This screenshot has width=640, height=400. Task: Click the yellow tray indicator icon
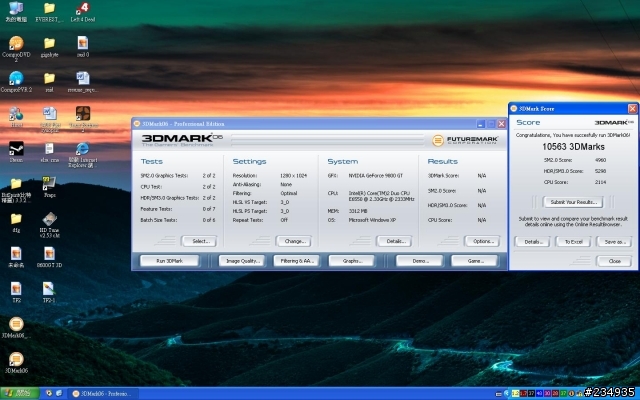(516, 393)
